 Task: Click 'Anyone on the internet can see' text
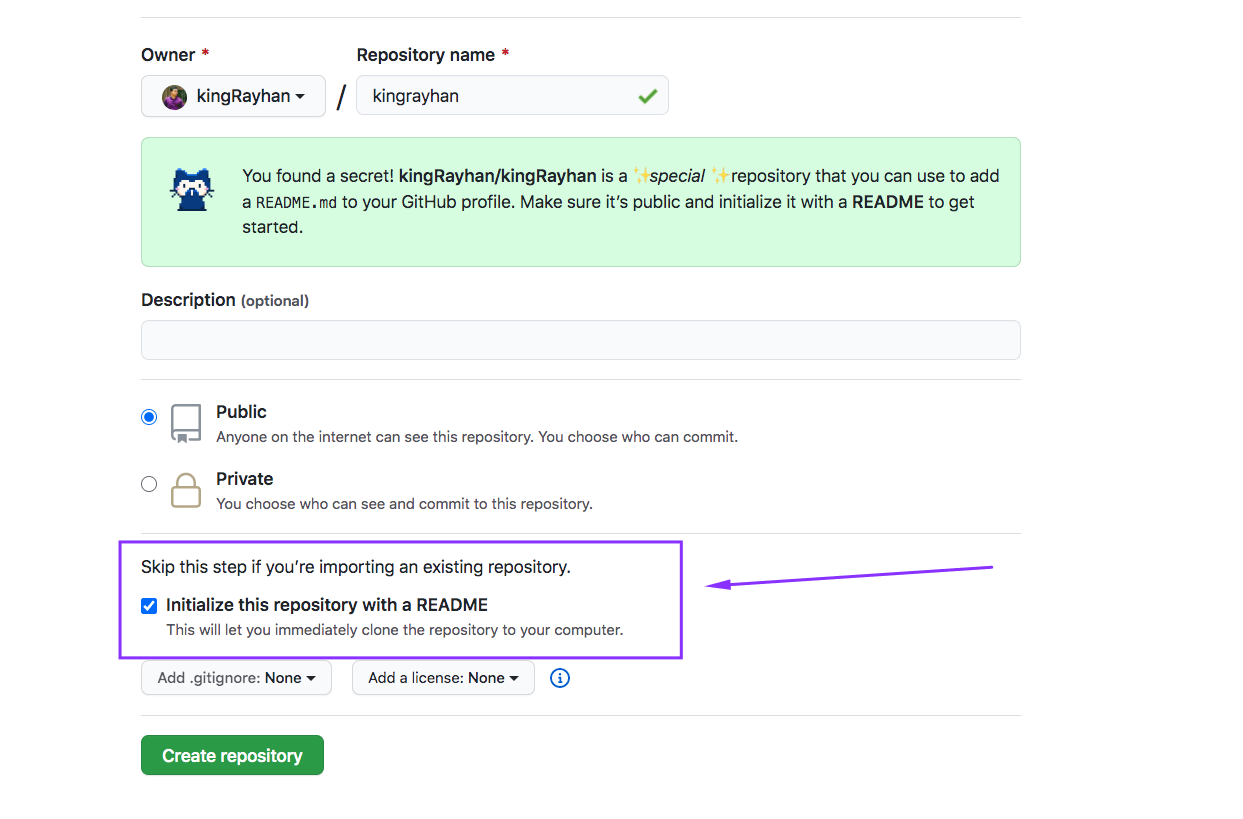477,437
